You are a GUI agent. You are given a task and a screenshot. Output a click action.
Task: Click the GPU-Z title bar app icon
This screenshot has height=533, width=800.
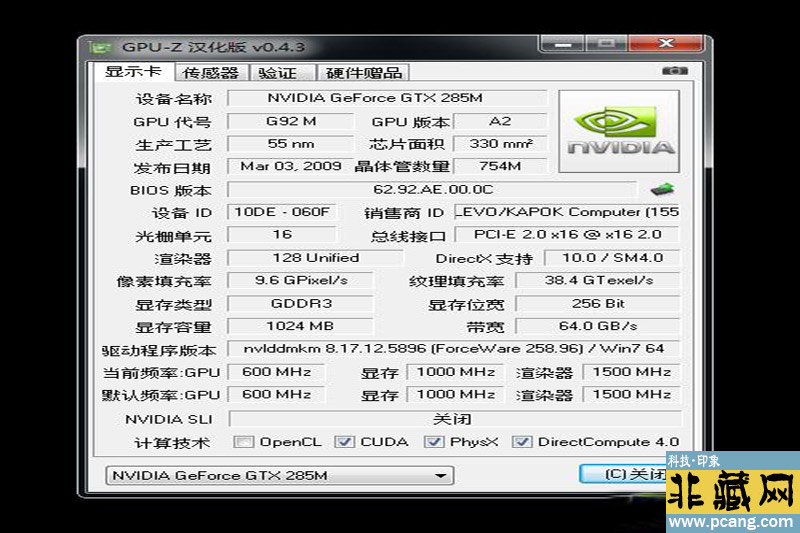pyautogui.click(x=100, y=47)
